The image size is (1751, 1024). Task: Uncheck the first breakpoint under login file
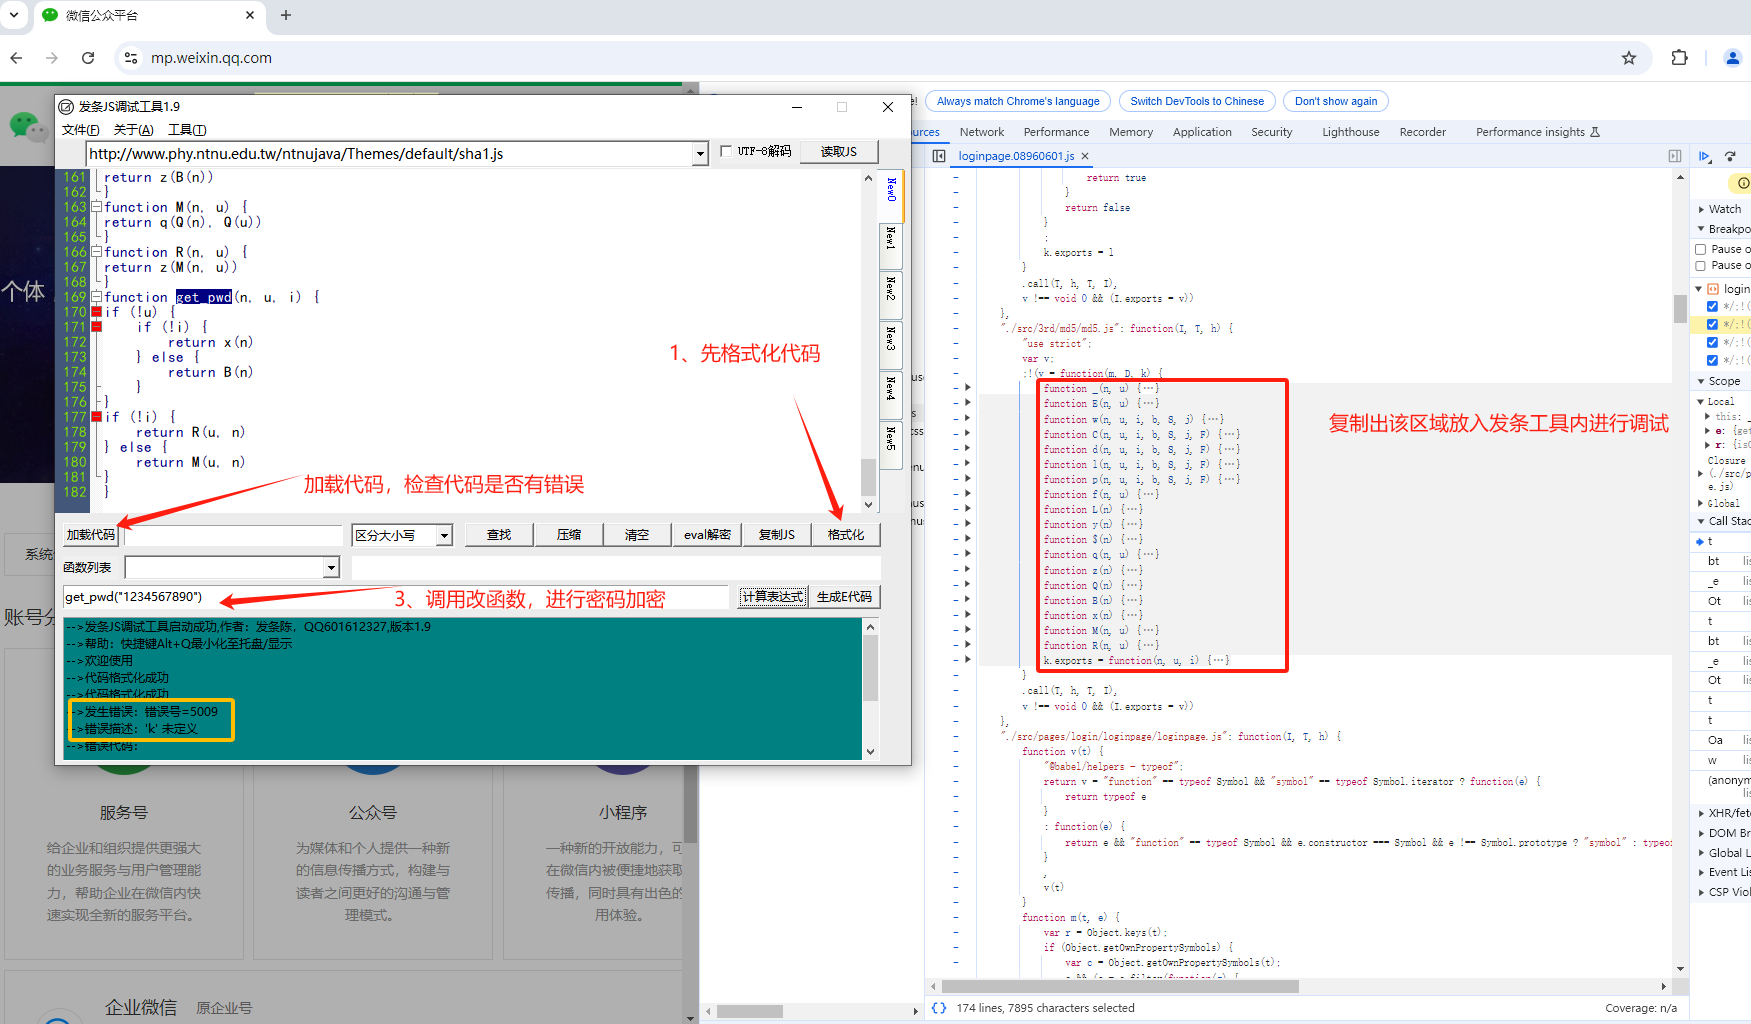pyautogui.click(x=1712, y=306)
